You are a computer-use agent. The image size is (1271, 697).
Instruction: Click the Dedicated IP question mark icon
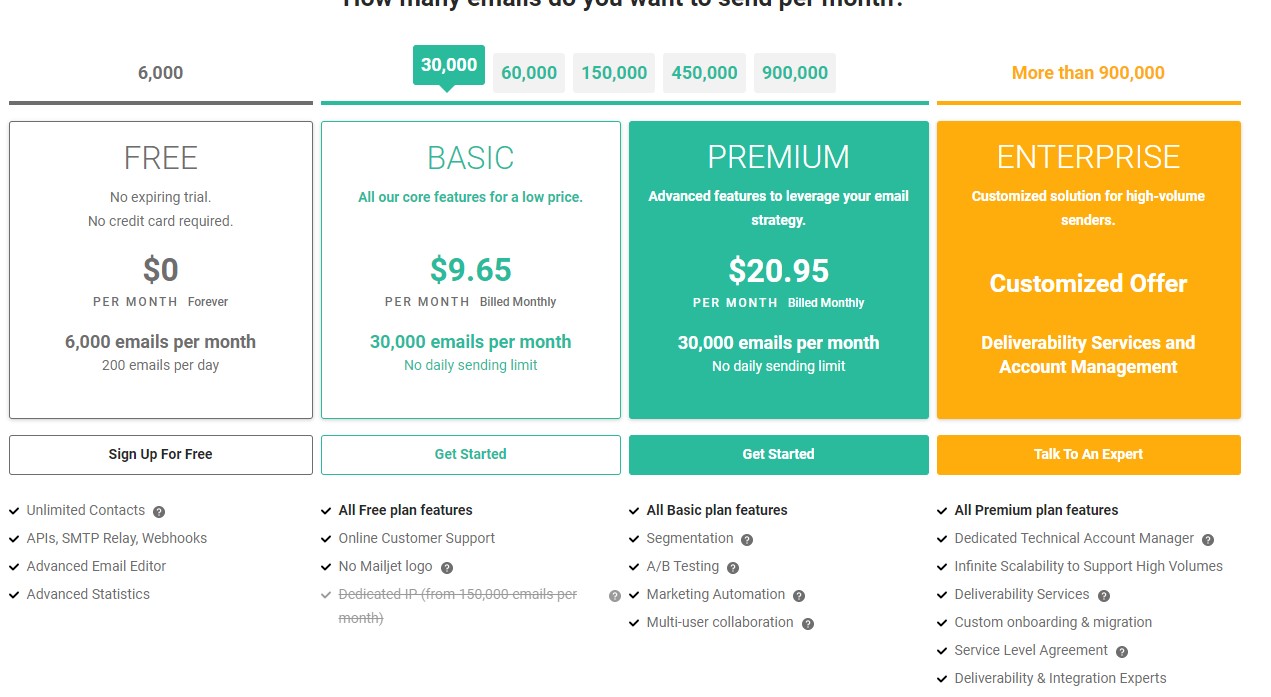coord(615,595)
